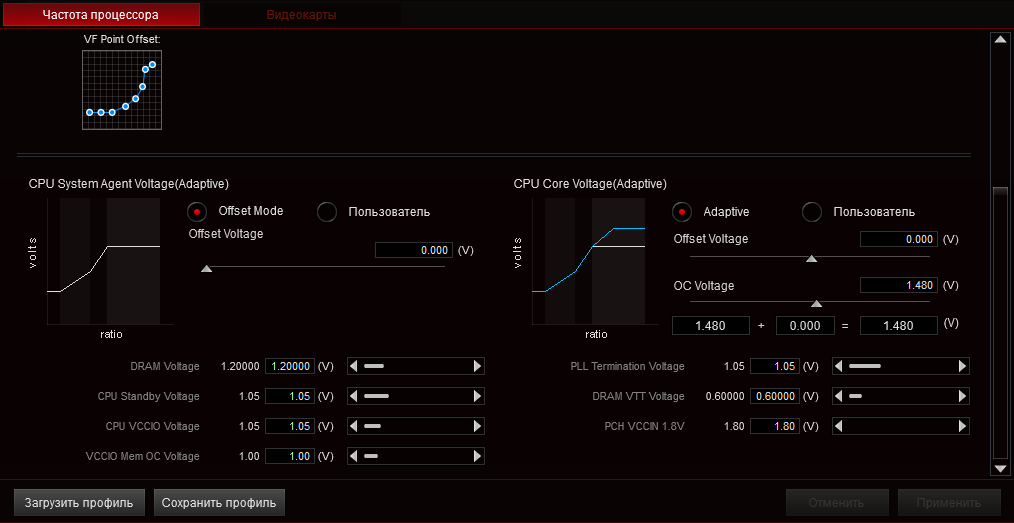Decrease CPU VCCIO Voltage with left arrow
This screenshot has width=1014, height=523.
(354, 426)
